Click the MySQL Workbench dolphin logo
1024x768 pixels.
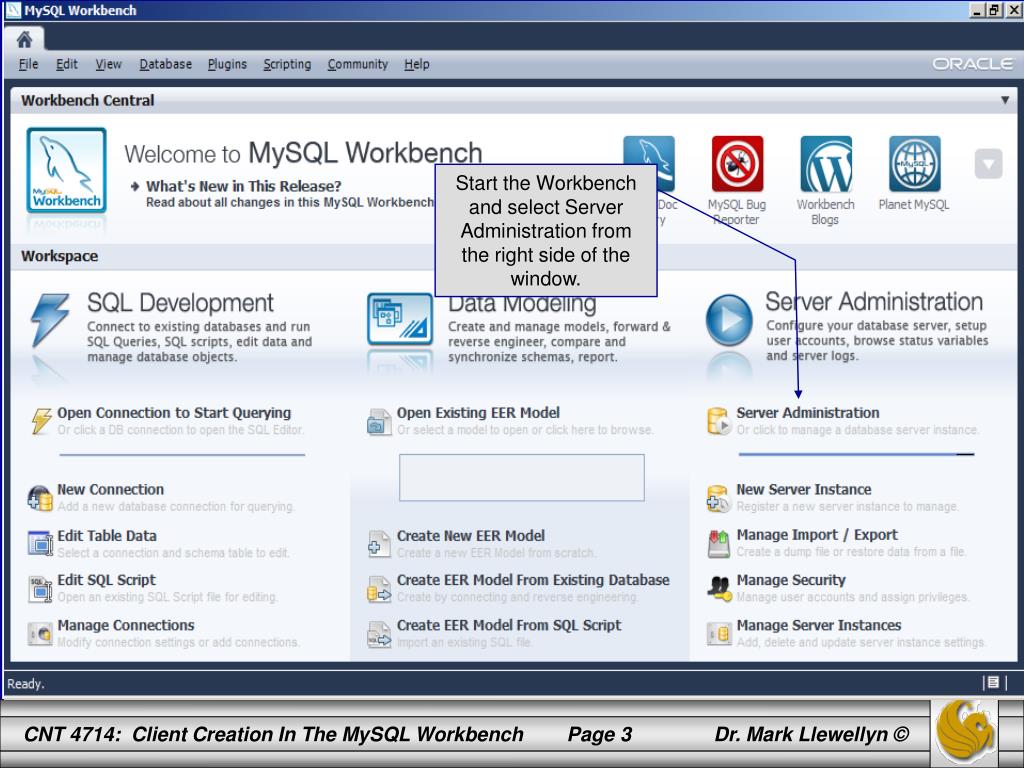click(x=67, y=170)
